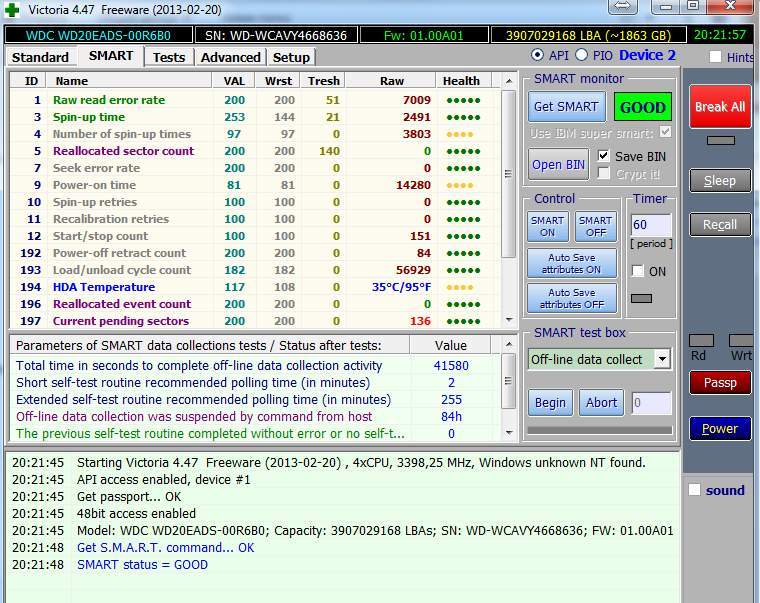Viewport: 760px width, 603px height.
Task: Click the indicator lamp under Break All
Action: [x=721, y=141]
